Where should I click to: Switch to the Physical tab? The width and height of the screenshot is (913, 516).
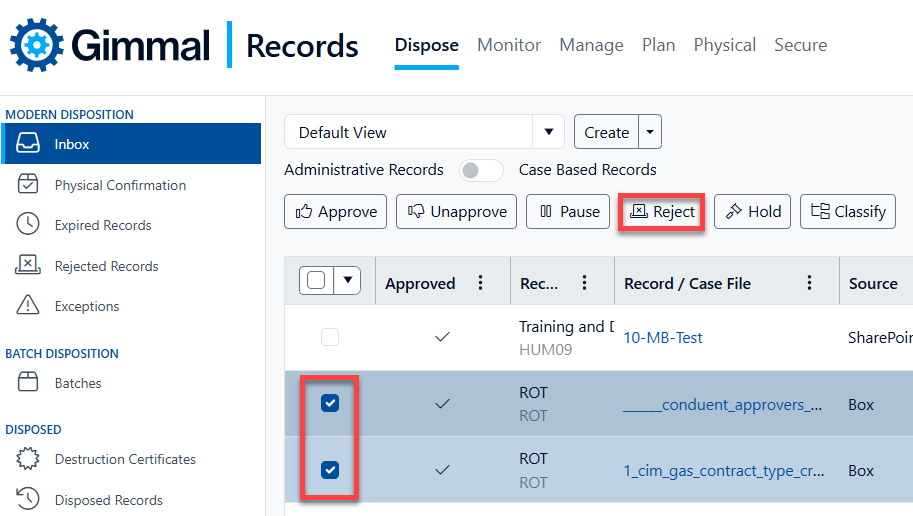pos(724,45)
